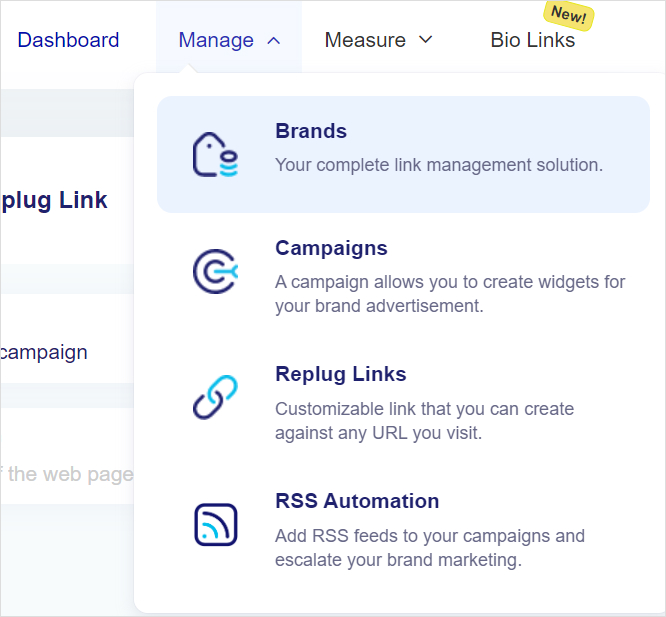
Task: Click the 'campaign' label on left
Action: click(44, 352)
